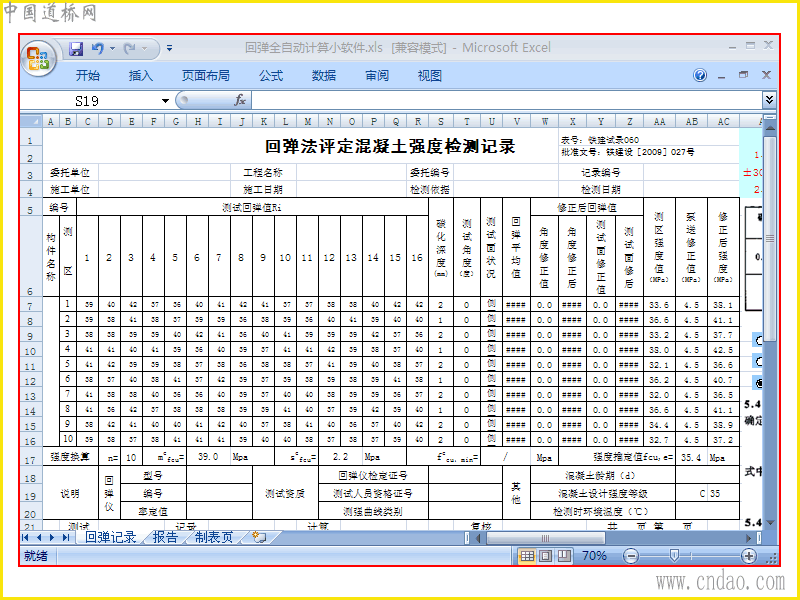Click the 测强曲线类别 cell
The image size is (800, 600).
coord(373,511)
